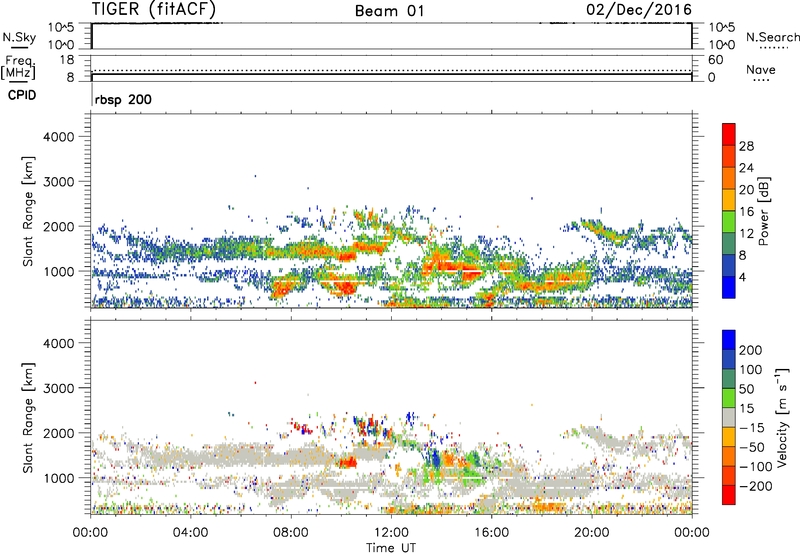
Task: Click the 'Nave' legend label
Action: coord(761,70)
